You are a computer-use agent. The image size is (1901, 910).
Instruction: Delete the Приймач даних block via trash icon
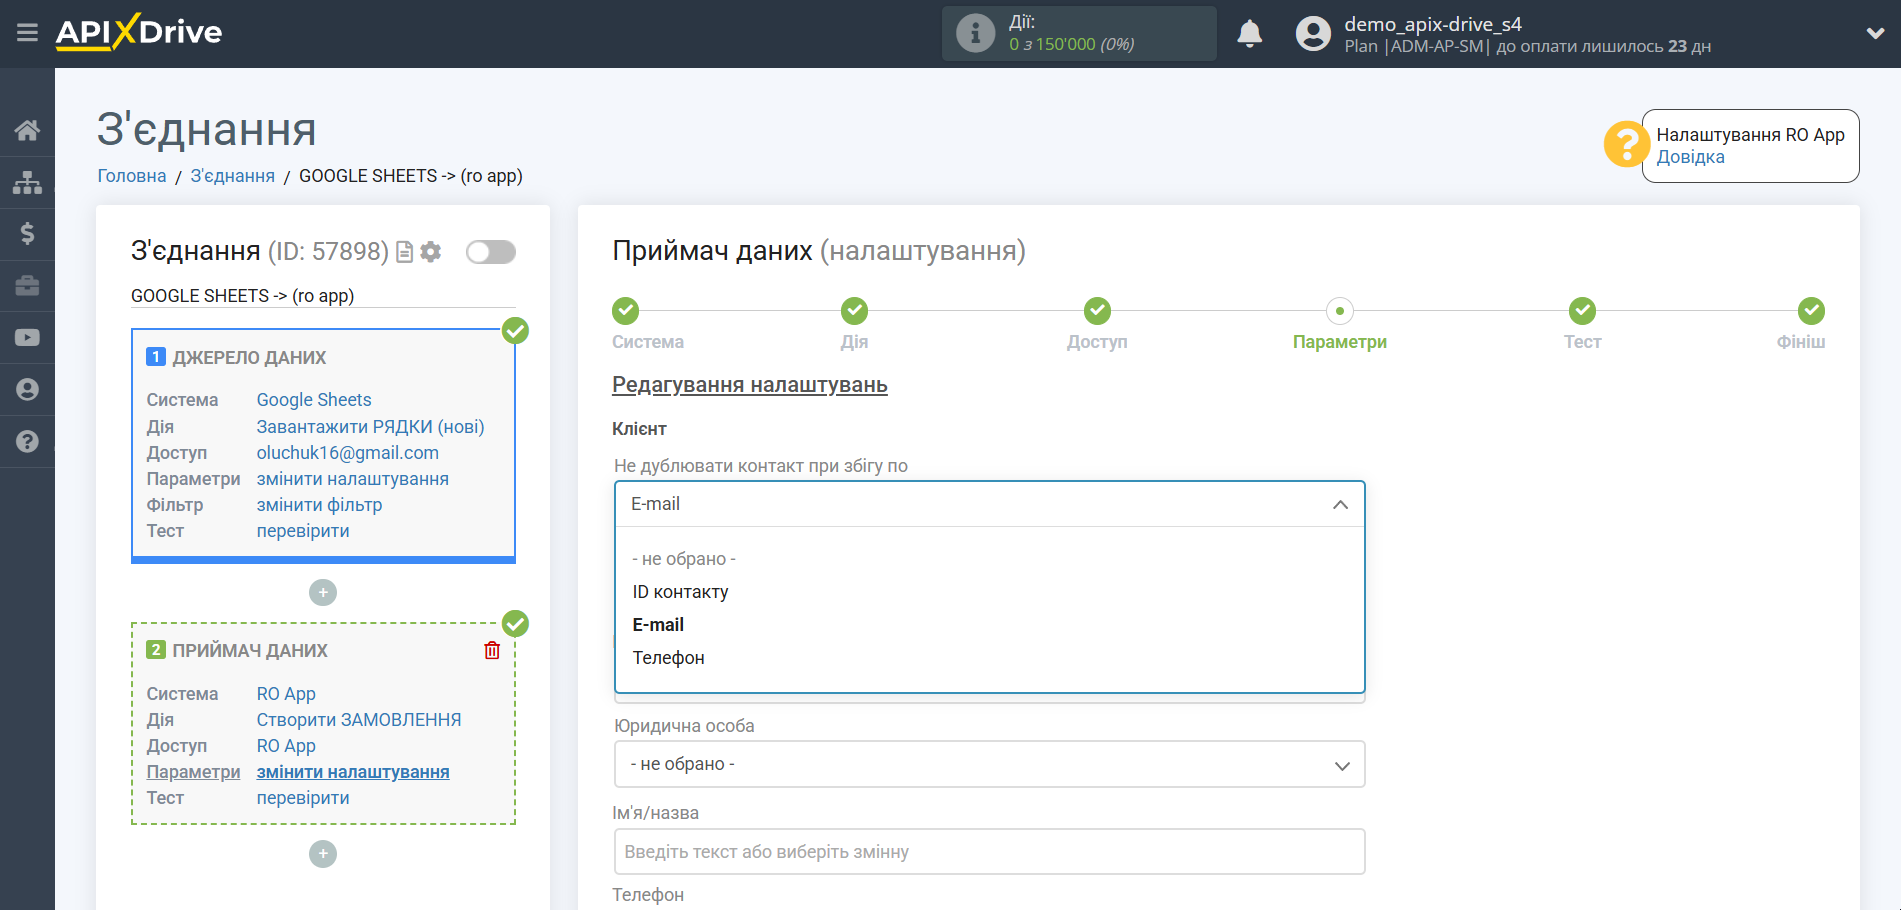pyautogui.click(x=491, y=650)
